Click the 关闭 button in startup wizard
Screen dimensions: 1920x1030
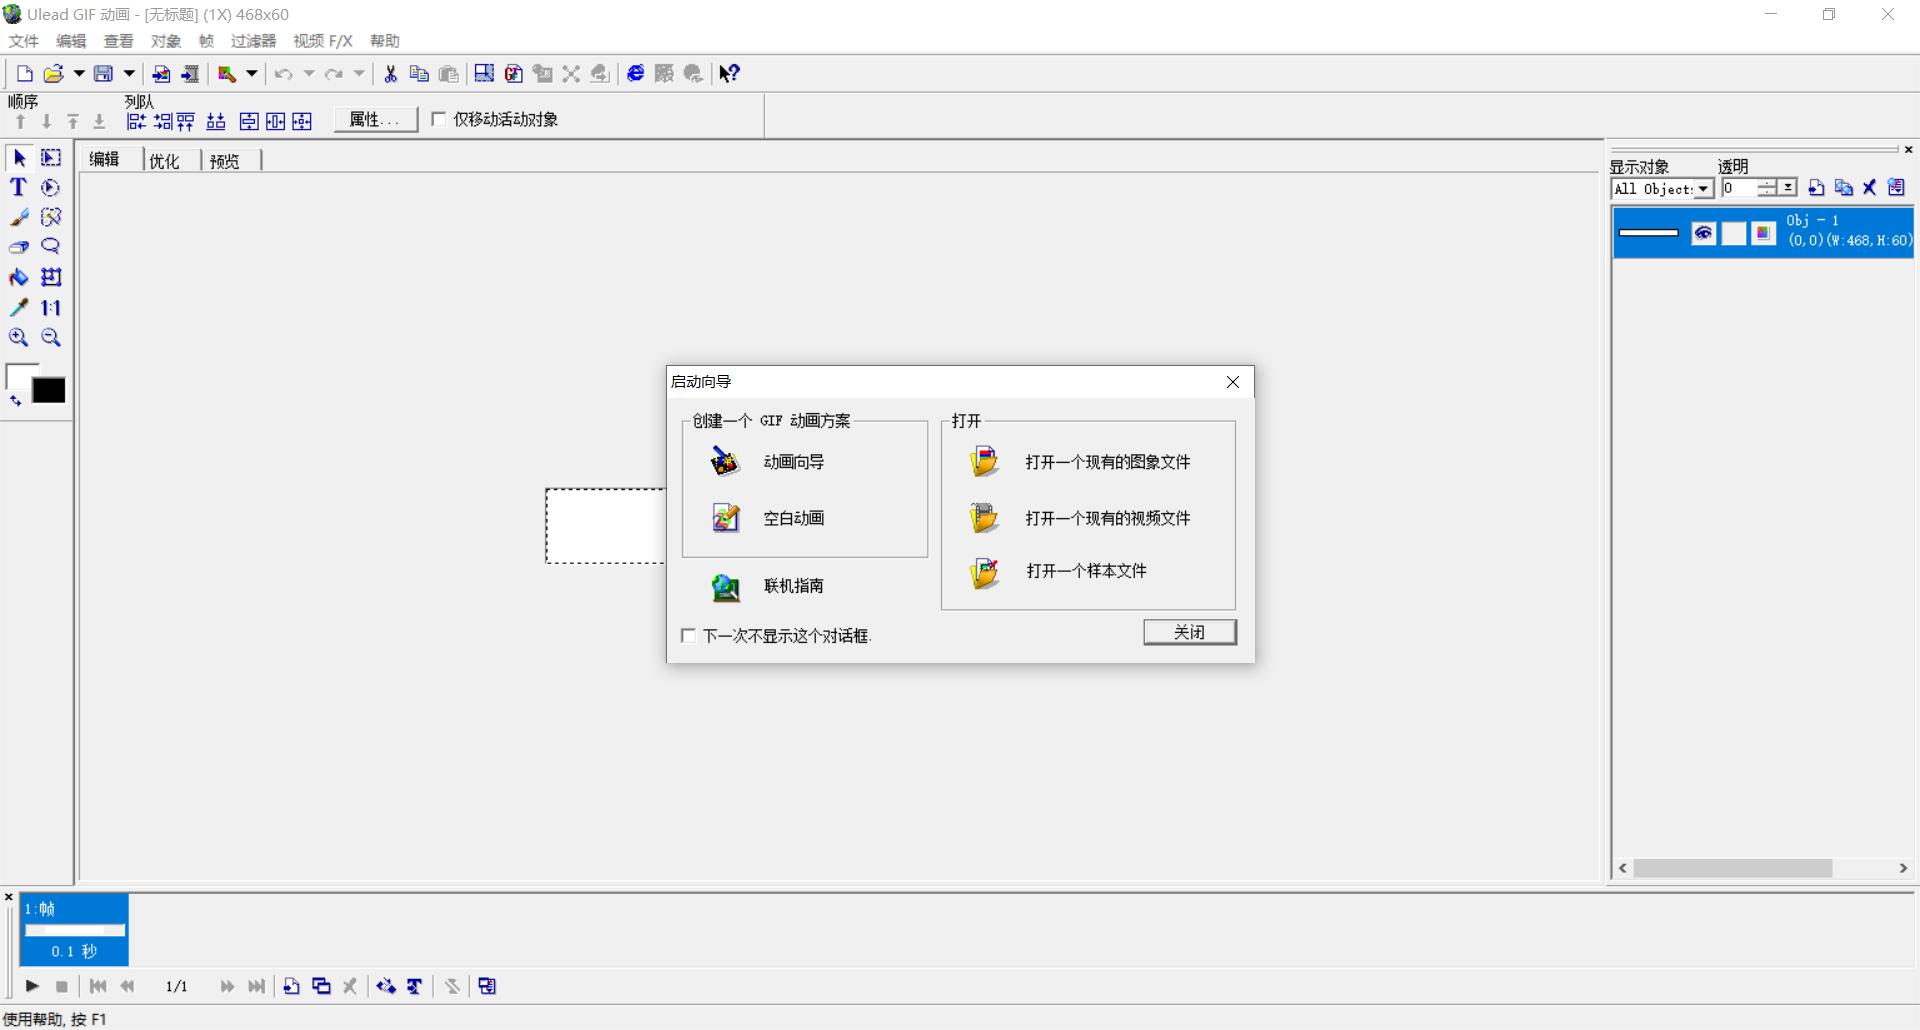tap(1189, 632)
